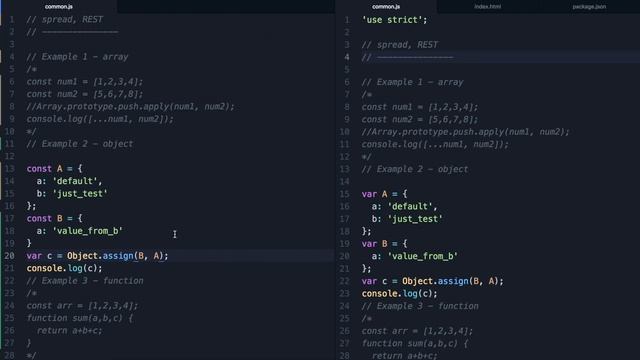Select the common.js tab in left pane

[58, 7]
